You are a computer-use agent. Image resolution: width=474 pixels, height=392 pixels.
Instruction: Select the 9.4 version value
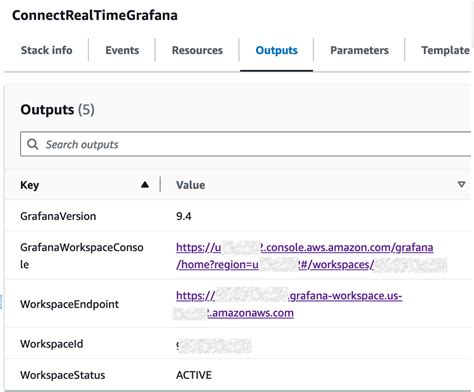(x=184, y=216)
